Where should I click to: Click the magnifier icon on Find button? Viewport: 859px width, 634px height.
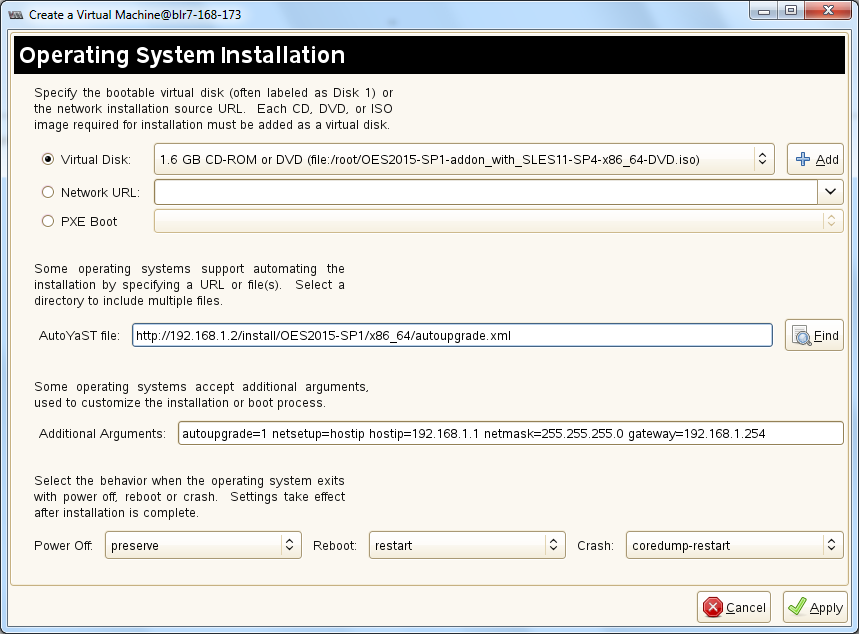click(801, 335)
